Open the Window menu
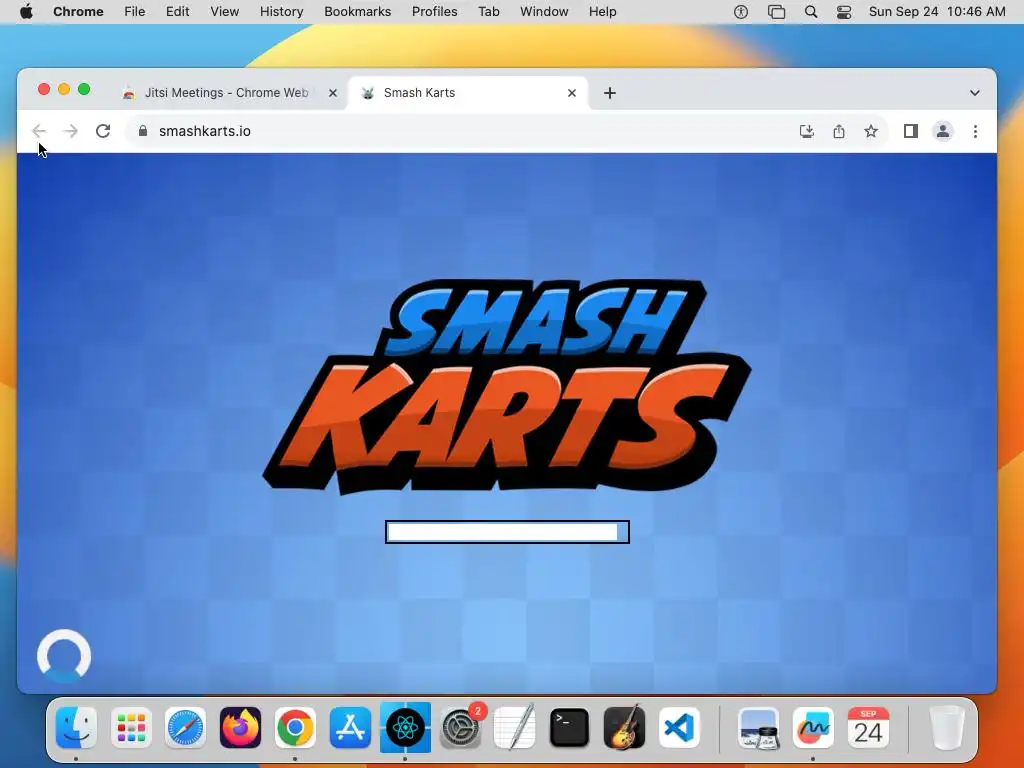Screen dimensions: 1024x768 (x=544, y=12)
